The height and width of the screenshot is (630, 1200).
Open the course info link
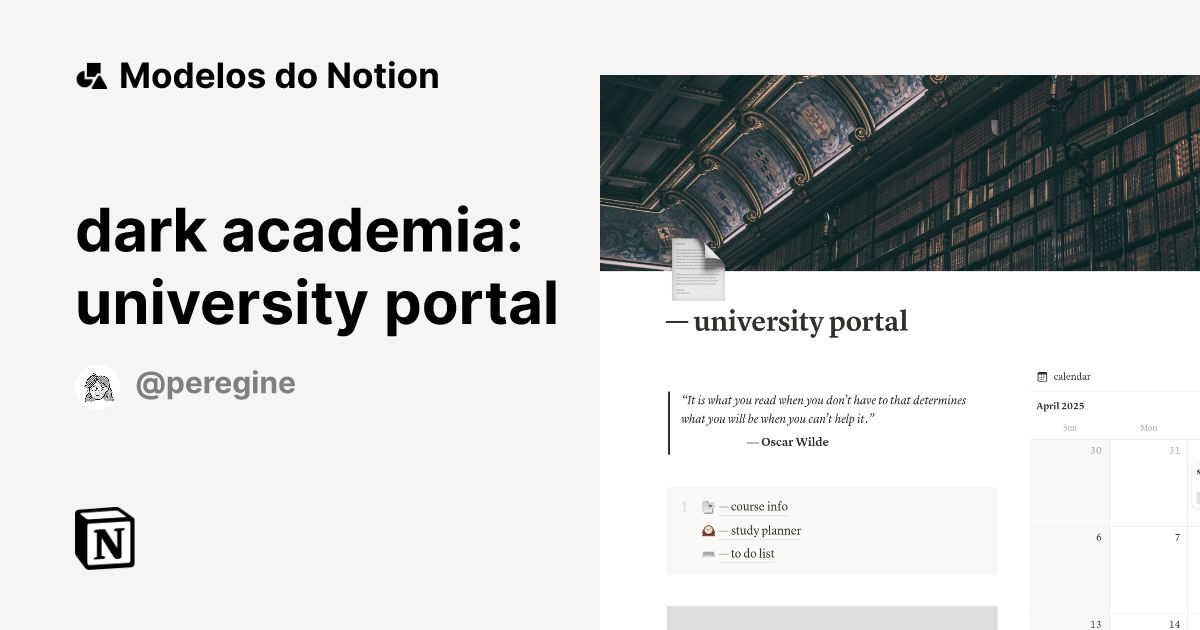[x=761, y=507]
